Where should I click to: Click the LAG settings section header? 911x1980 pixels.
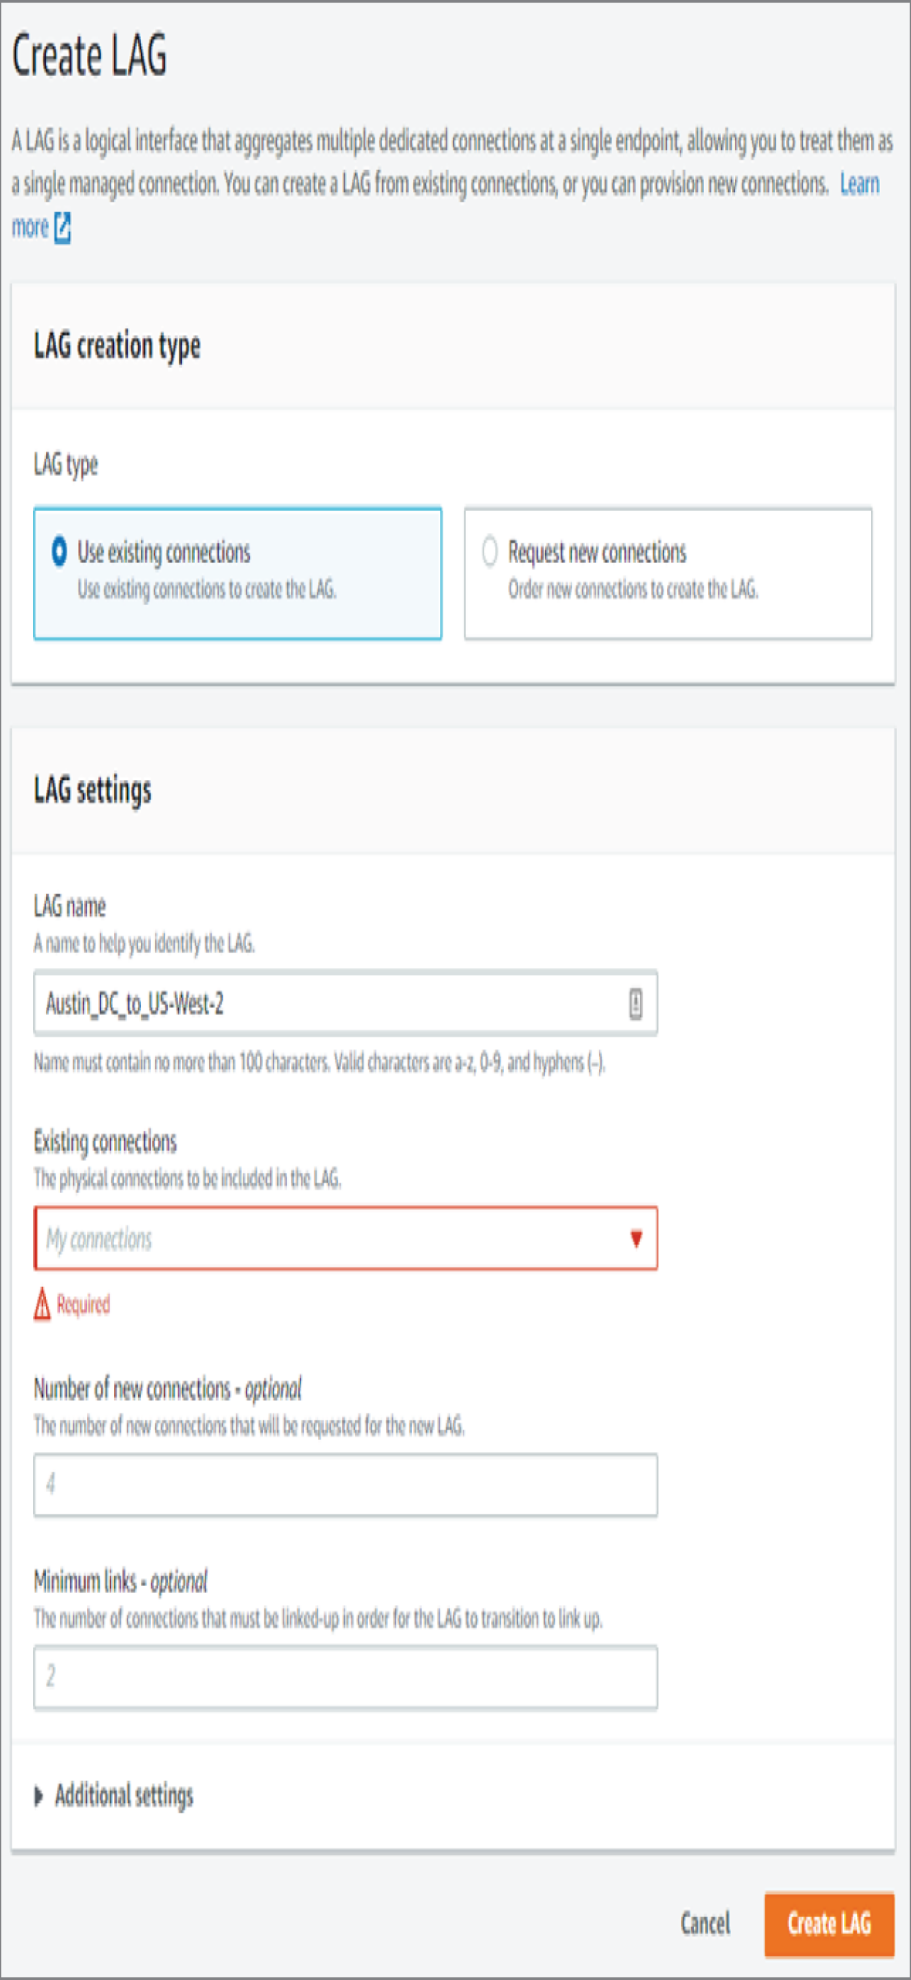click(x=93, y=790)
